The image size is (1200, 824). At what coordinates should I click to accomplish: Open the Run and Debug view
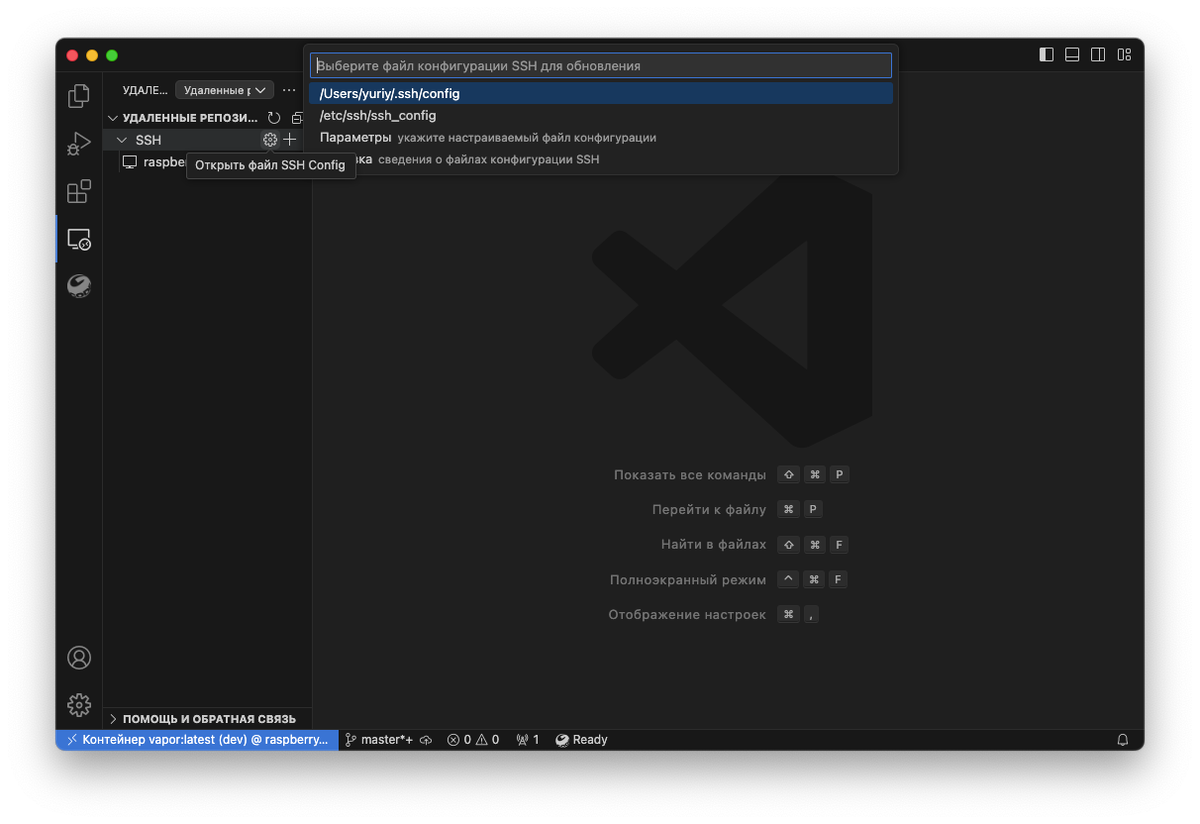[79, 144]
